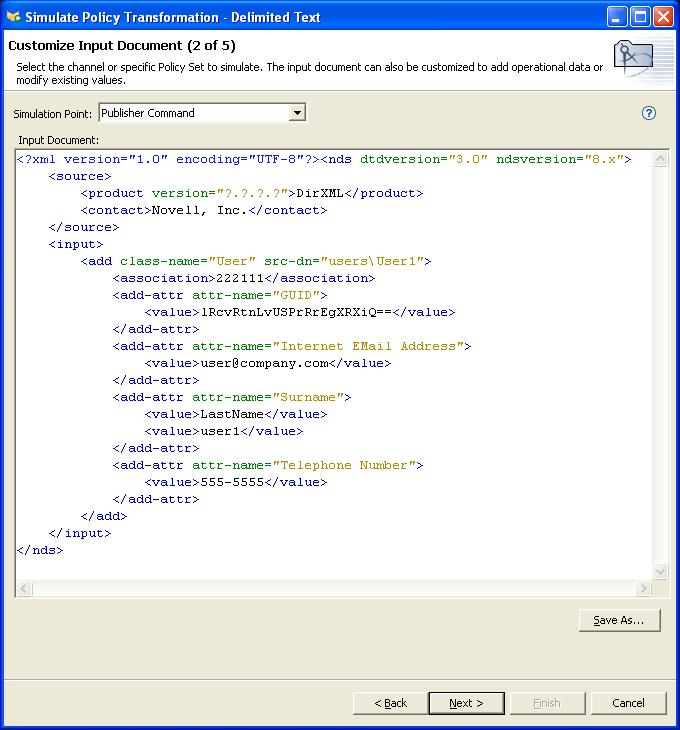This screenshot has width=680, height=730.
Task: Click the <source> opening tag line
Action: (80, 176)
